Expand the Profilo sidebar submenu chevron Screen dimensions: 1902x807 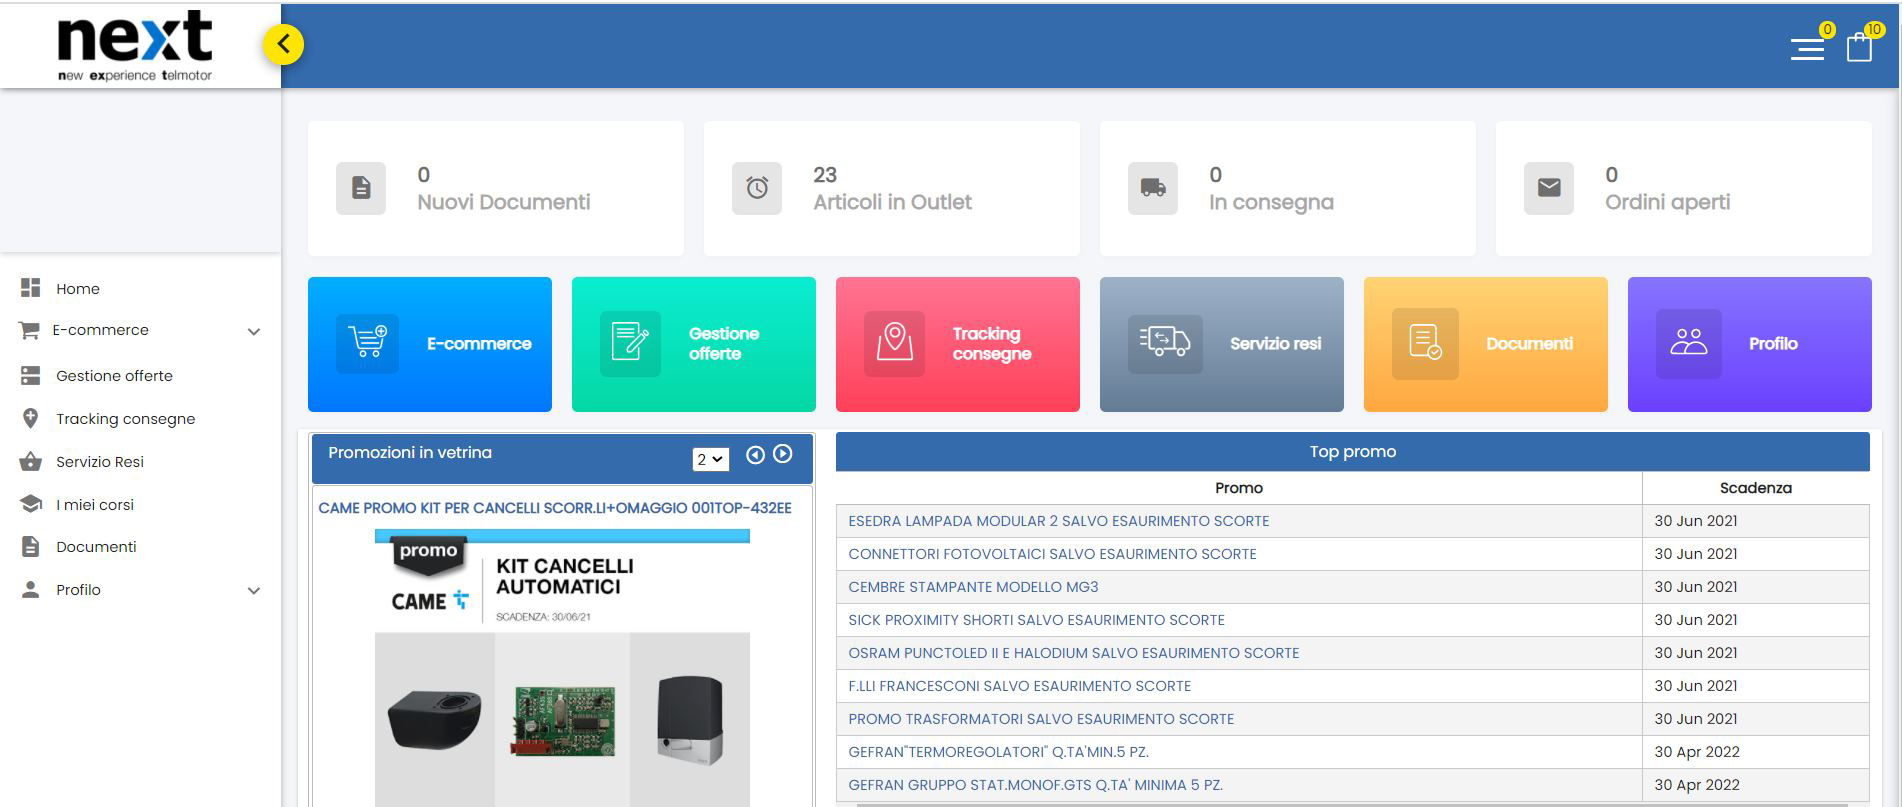[x=254, y=591]
